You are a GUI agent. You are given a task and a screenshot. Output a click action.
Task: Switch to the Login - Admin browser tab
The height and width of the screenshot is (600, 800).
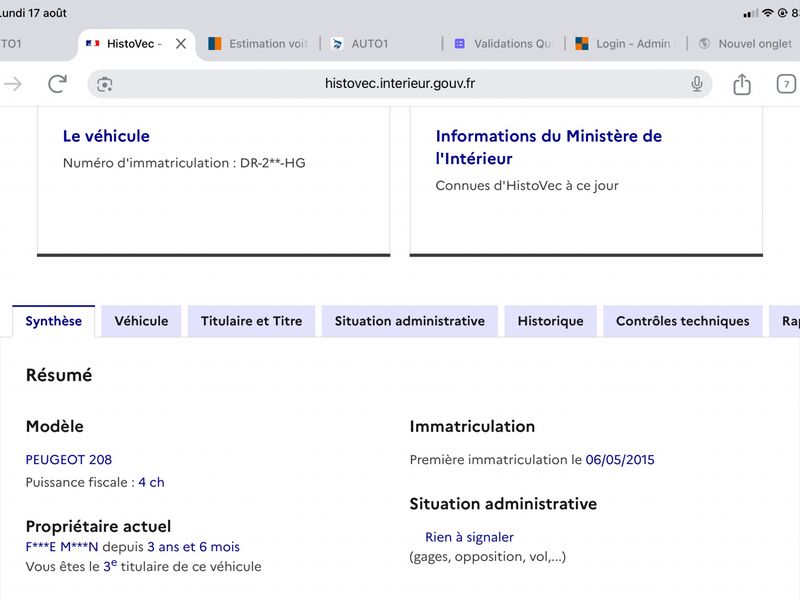coord(626,44)
